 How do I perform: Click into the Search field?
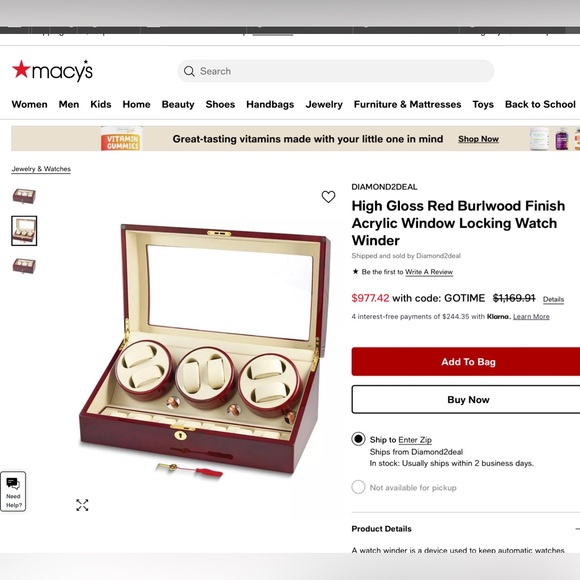pyautogui.click(x=335, y=71)
